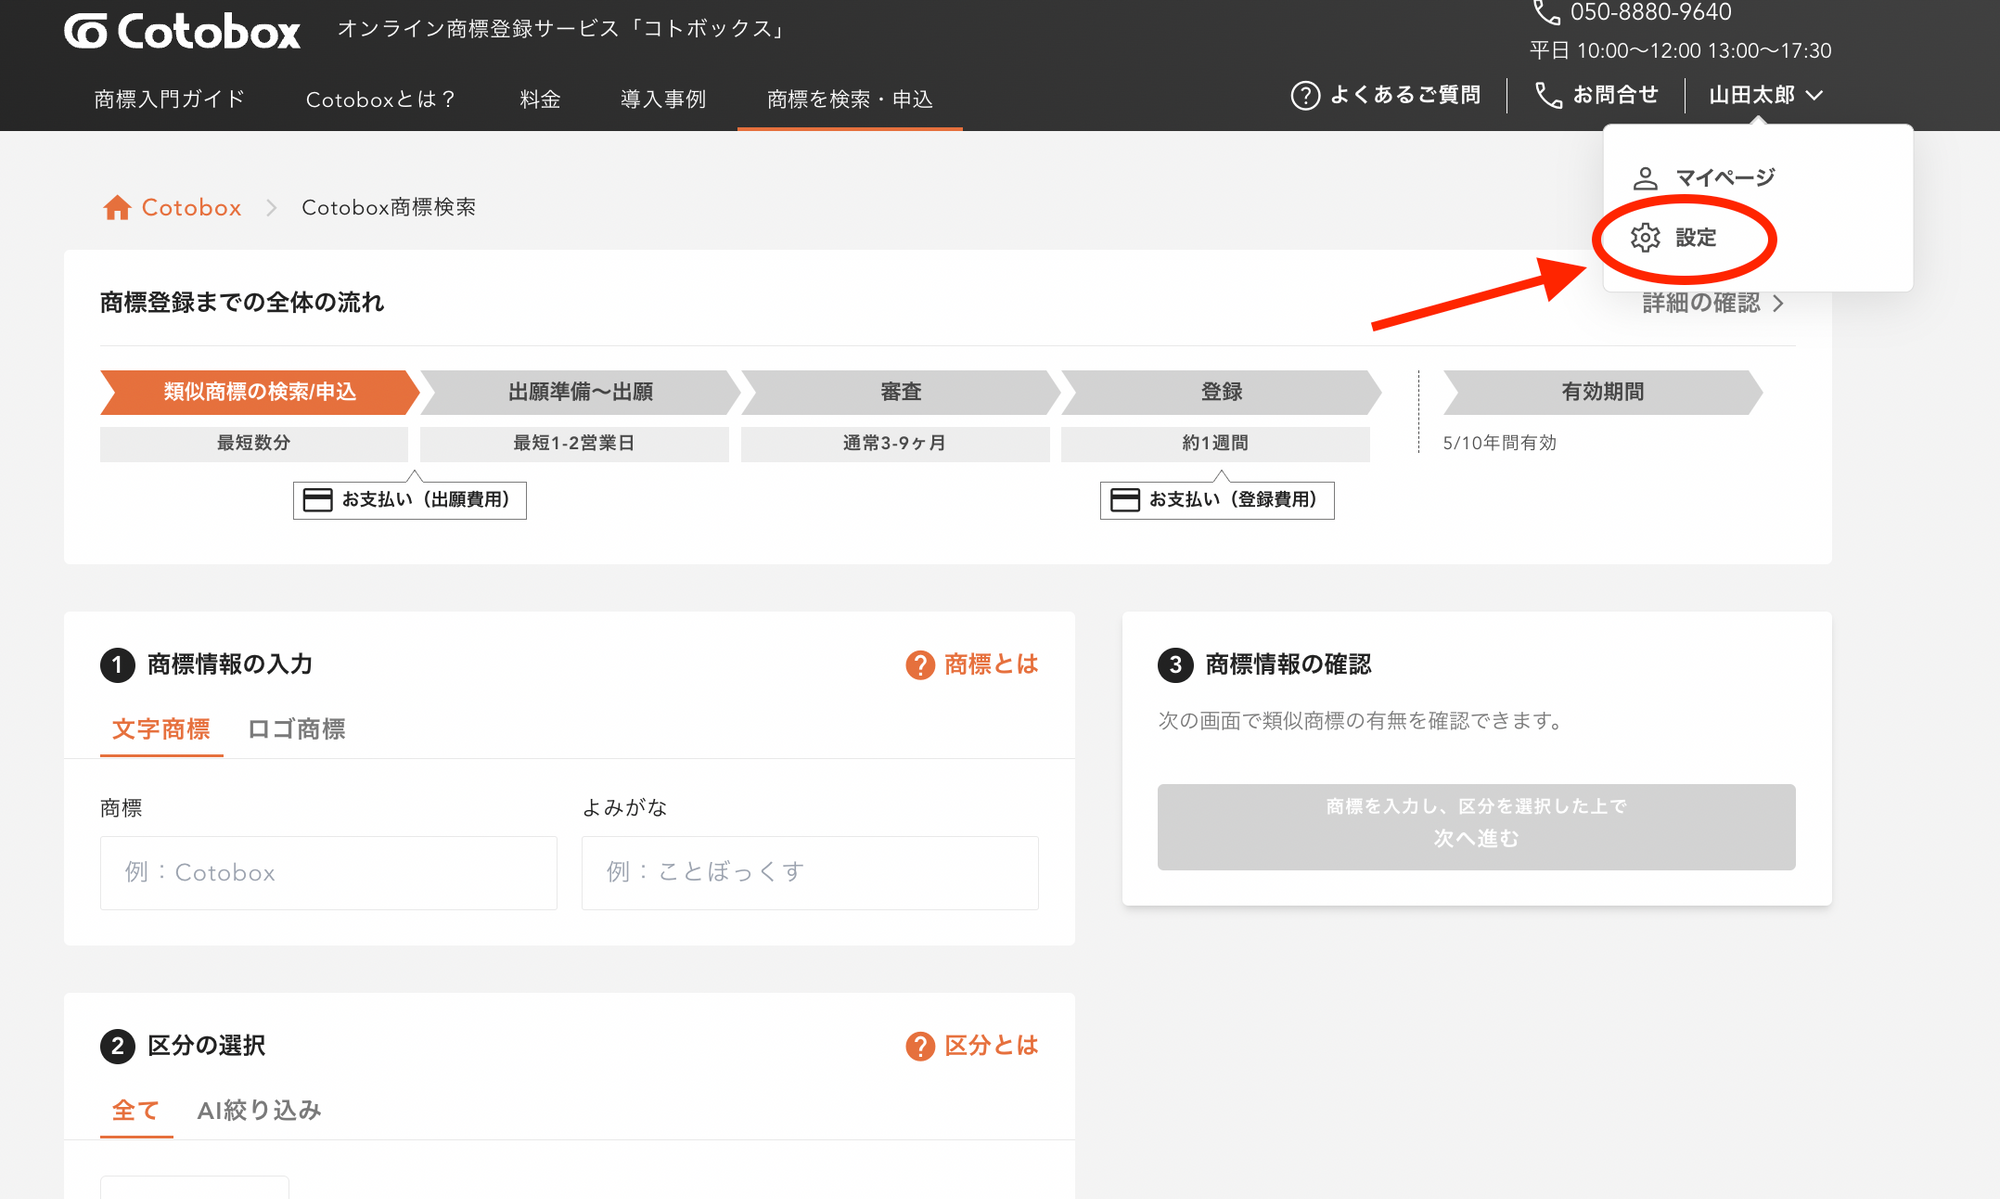Click the settings gear icon in dropdown
This screenshot has width=2000, height=1199.
1645,238
